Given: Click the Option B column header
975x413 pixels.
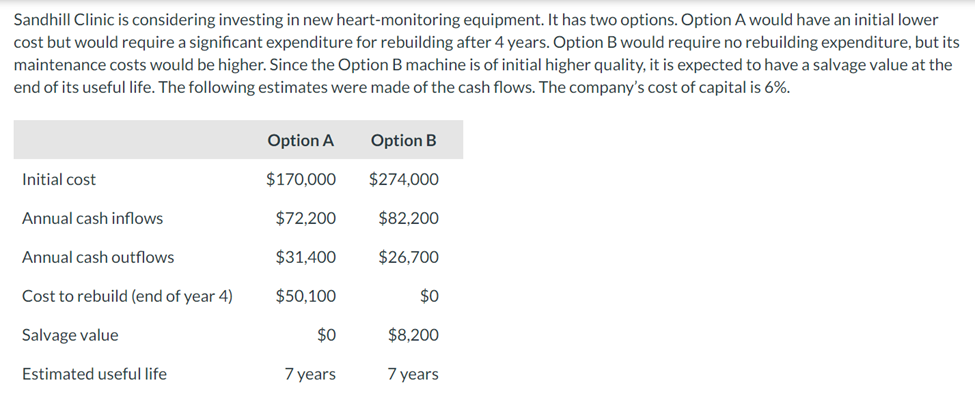Looking at the screenshot, I should pyautogui.click(x=403, y=141).
